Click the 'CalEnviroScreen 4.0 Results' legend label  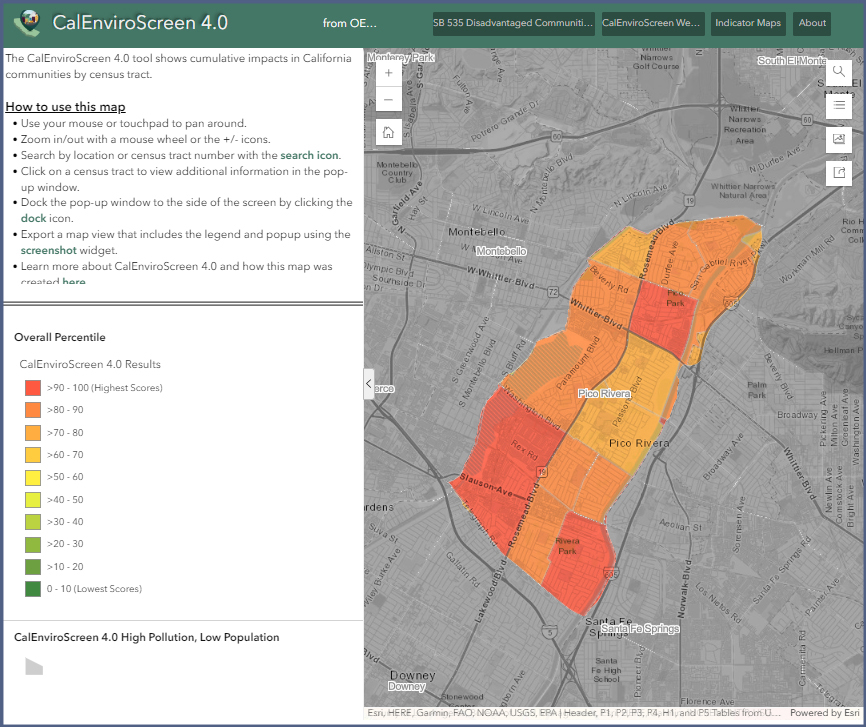(x=90, y=364)
